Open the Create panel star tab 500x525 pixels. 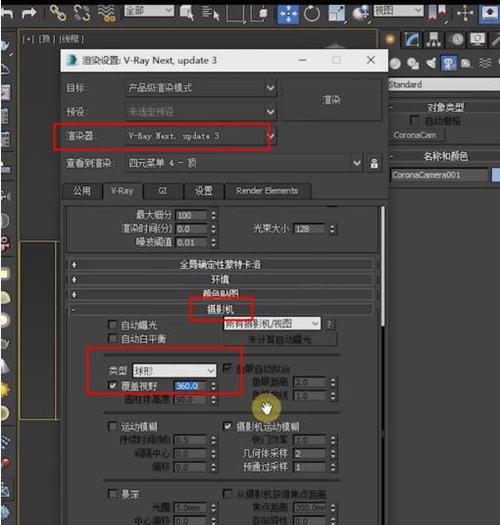[390, 40]
